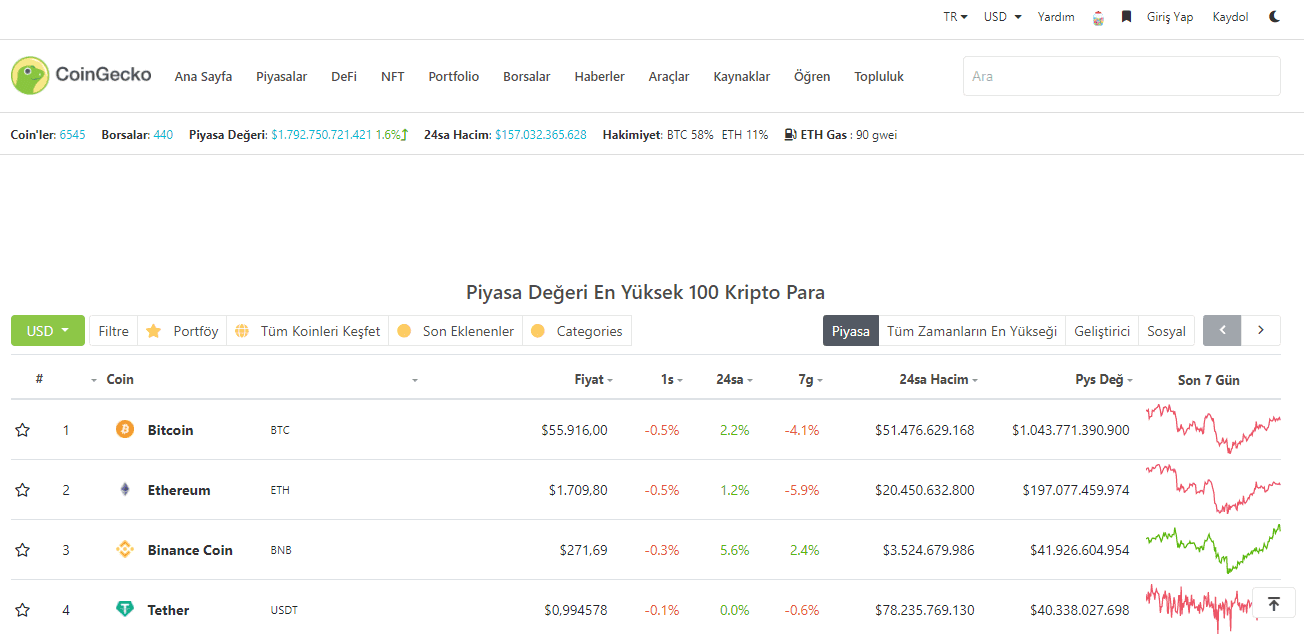This screenshot has width=1304, height=639.
Task: Open the Yardım link
Action: 1056,17
